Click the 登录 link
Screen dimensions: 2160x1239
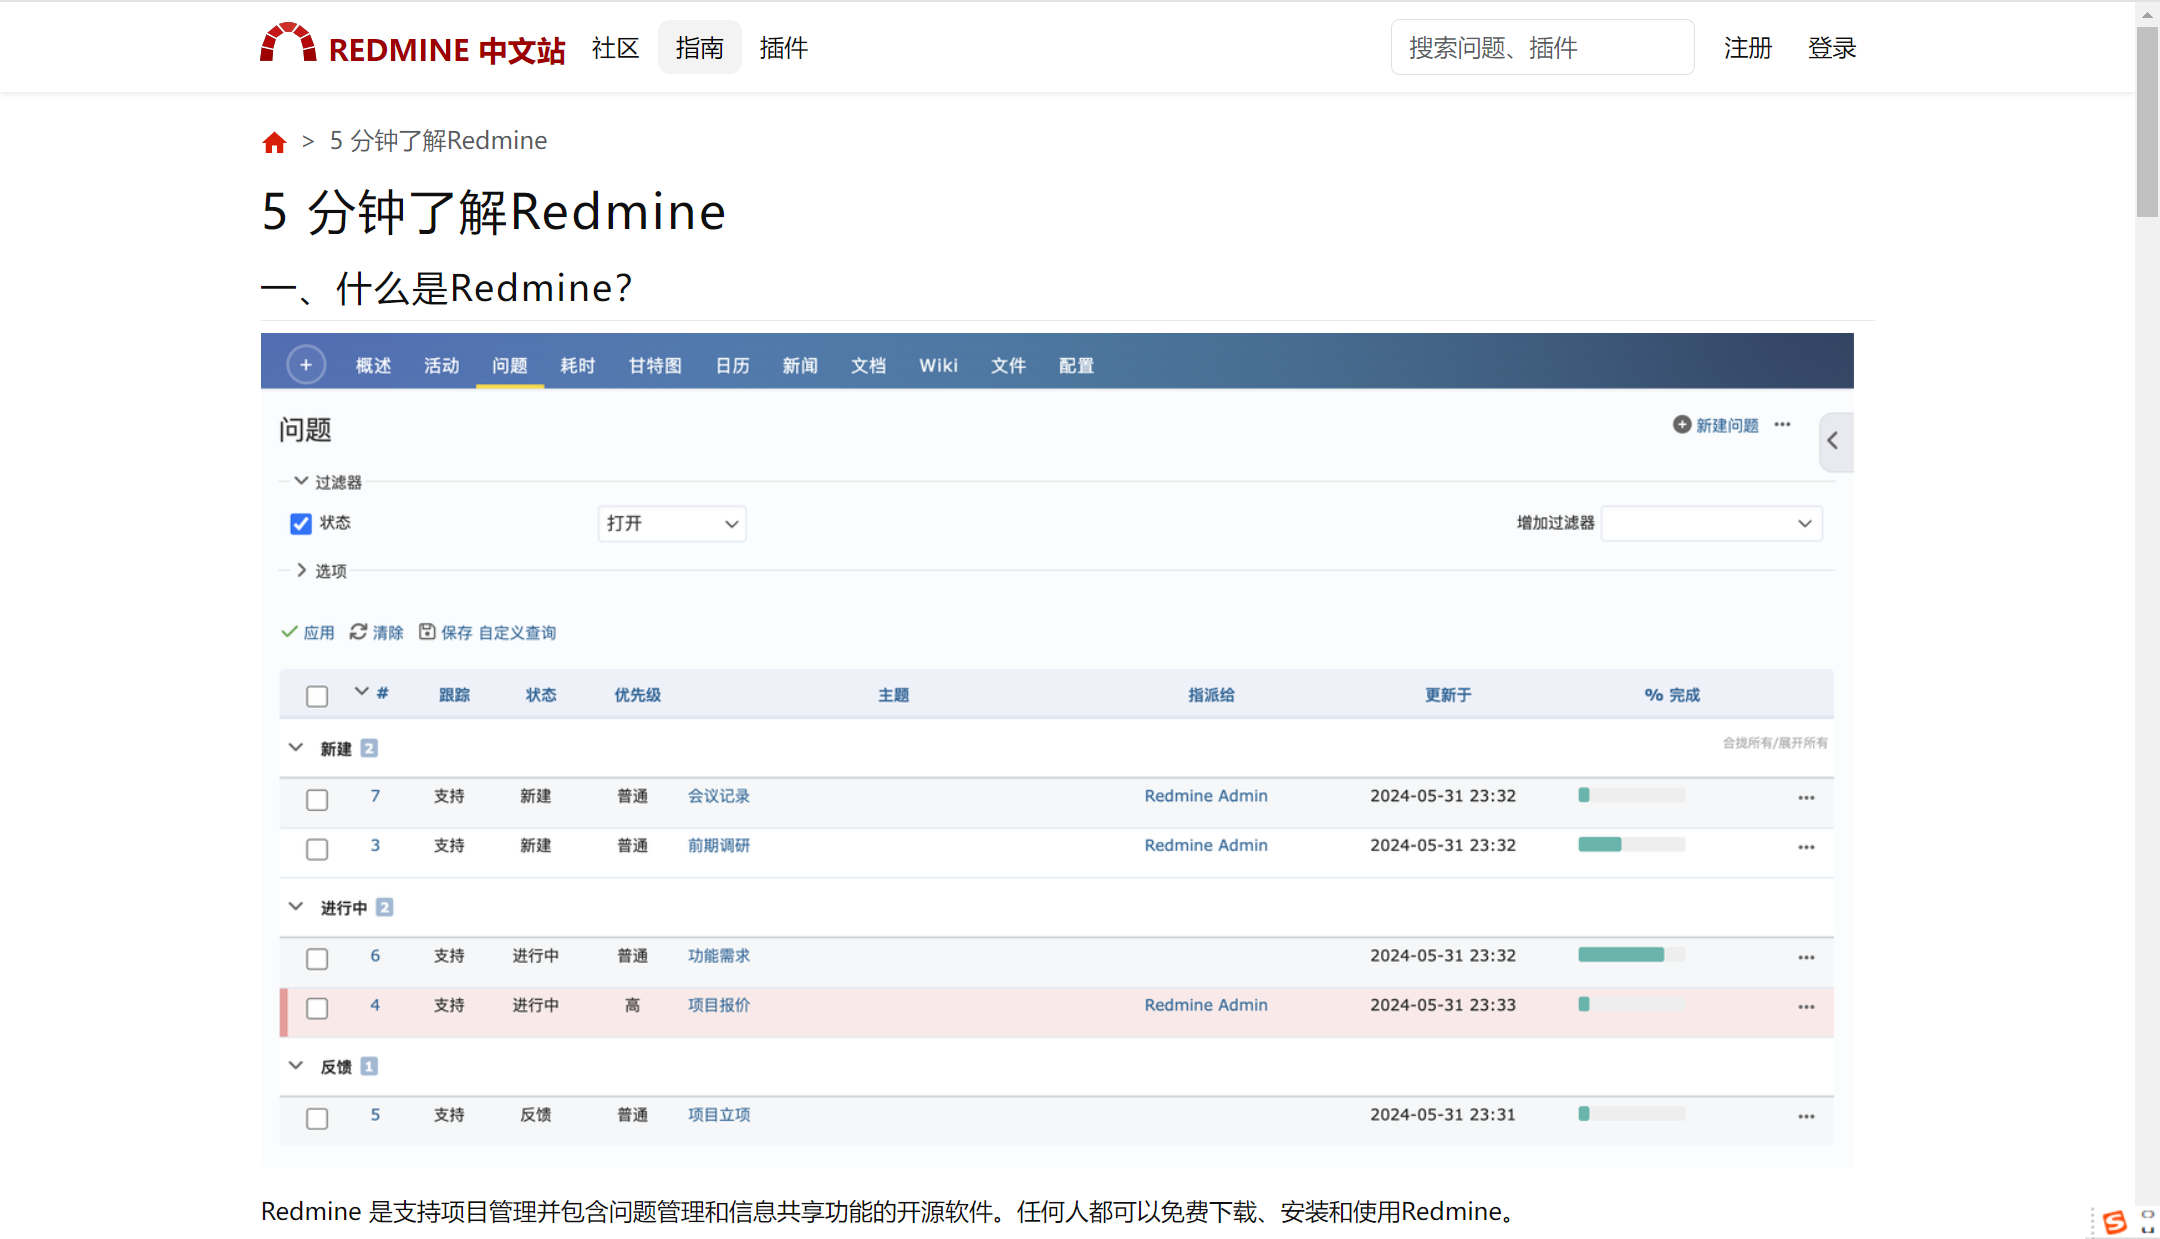pos(1831,48)
